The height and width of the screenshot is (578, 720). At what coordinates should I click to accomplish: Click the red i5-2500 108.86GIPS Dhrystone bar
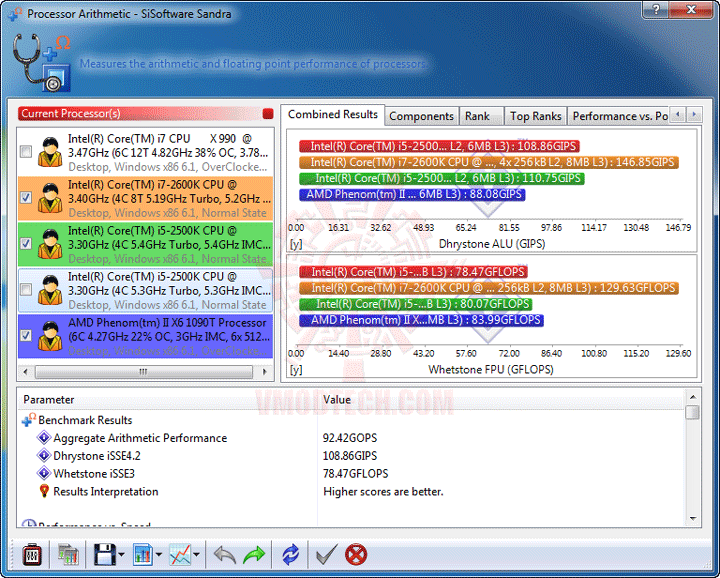tap(439, 146)
